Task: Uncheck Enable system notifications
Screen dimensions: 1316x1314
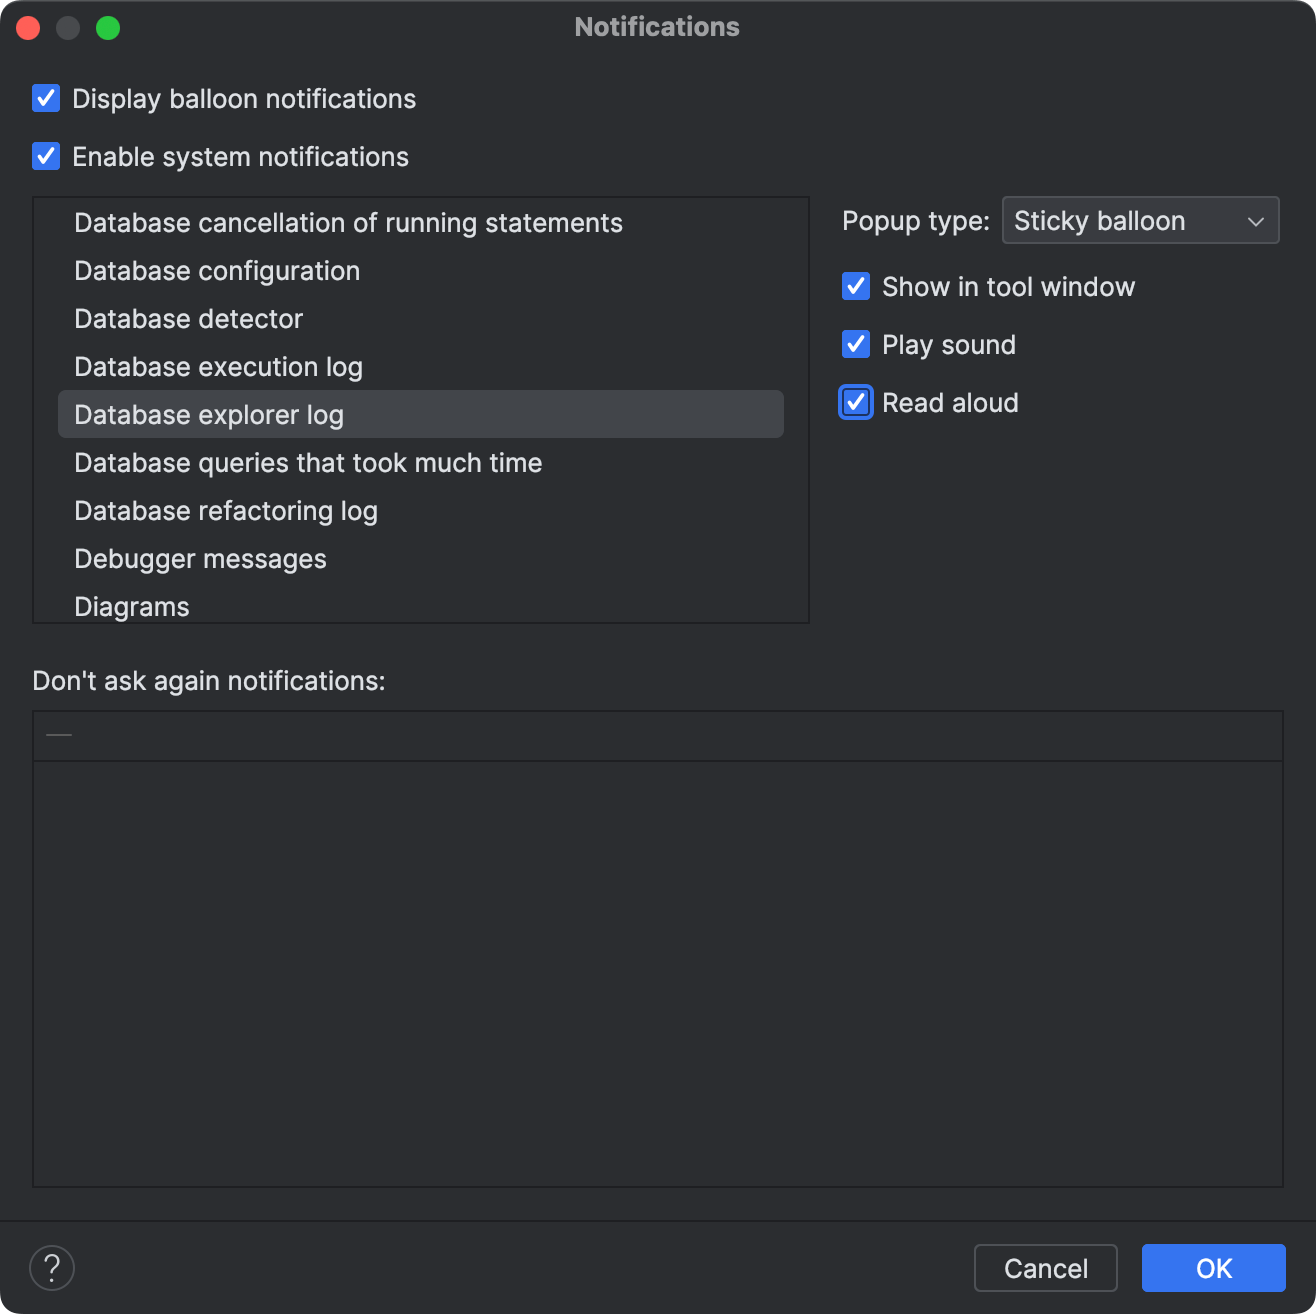Action: (46, 156)
